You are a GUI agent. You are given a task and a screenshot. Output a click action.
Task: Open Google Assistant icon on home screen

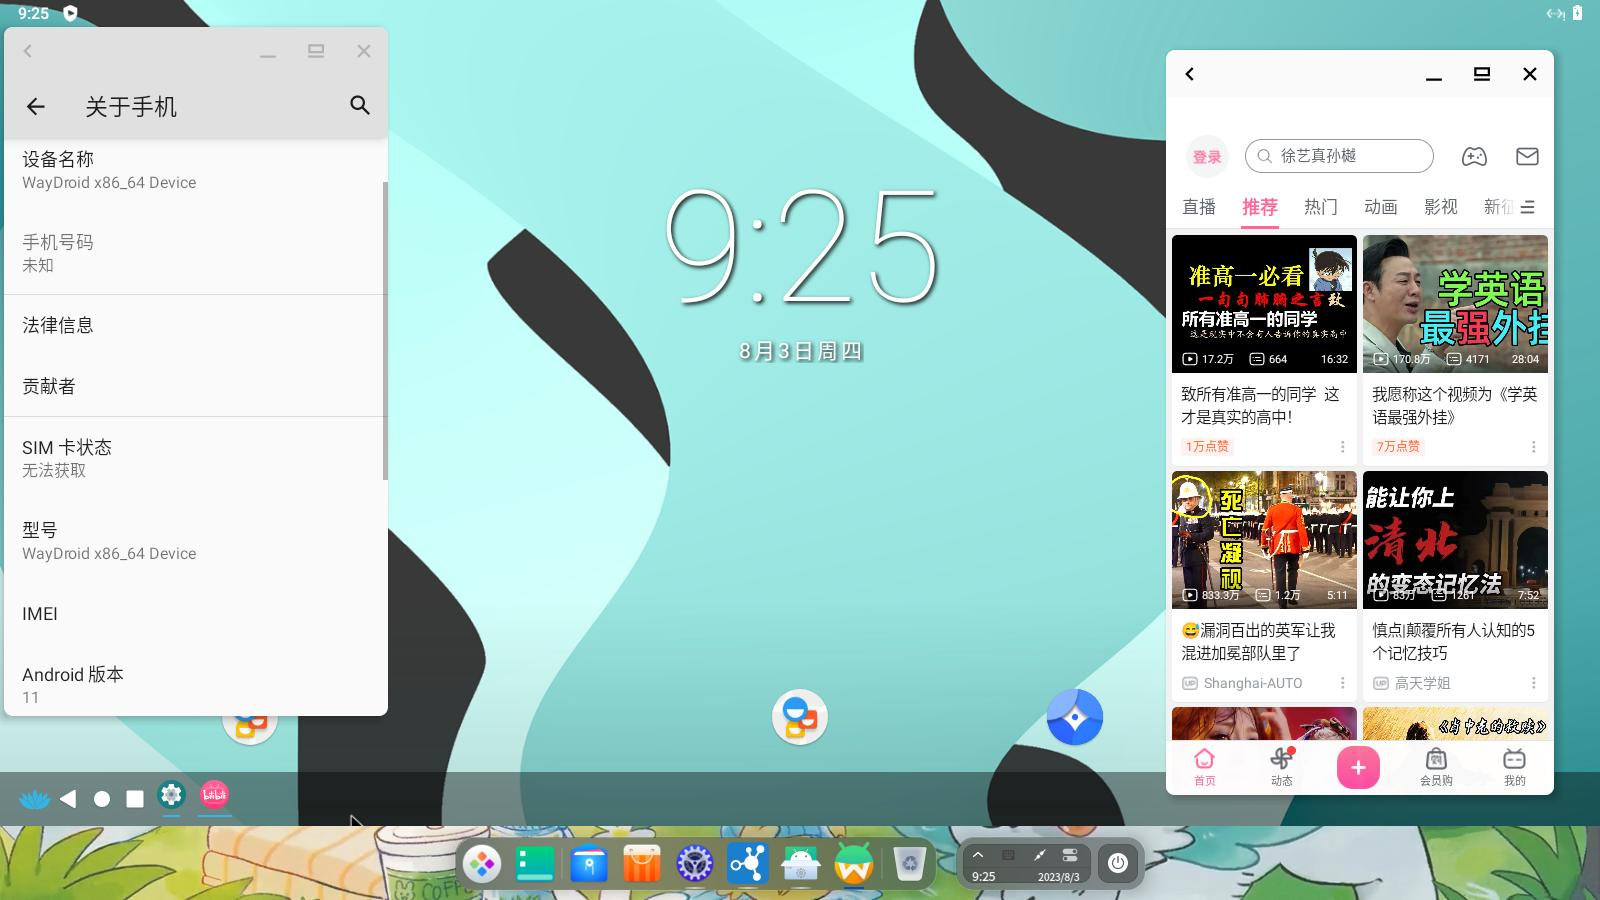[800, 717]
